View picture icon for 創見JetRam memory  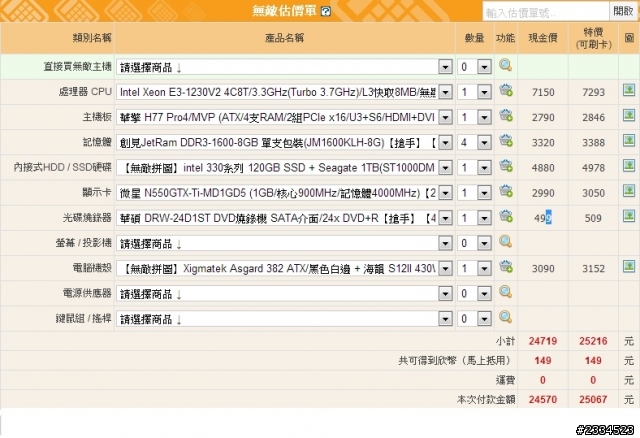tap(629, 141)
